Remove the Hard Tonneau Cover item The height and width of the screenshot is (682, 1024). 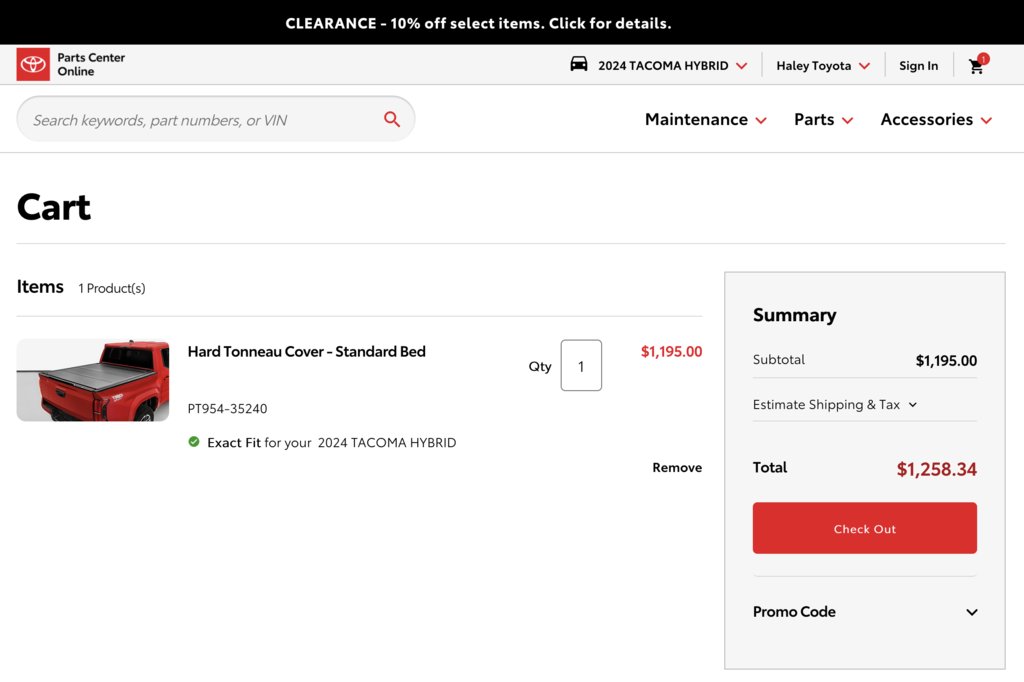pos(677,468)
